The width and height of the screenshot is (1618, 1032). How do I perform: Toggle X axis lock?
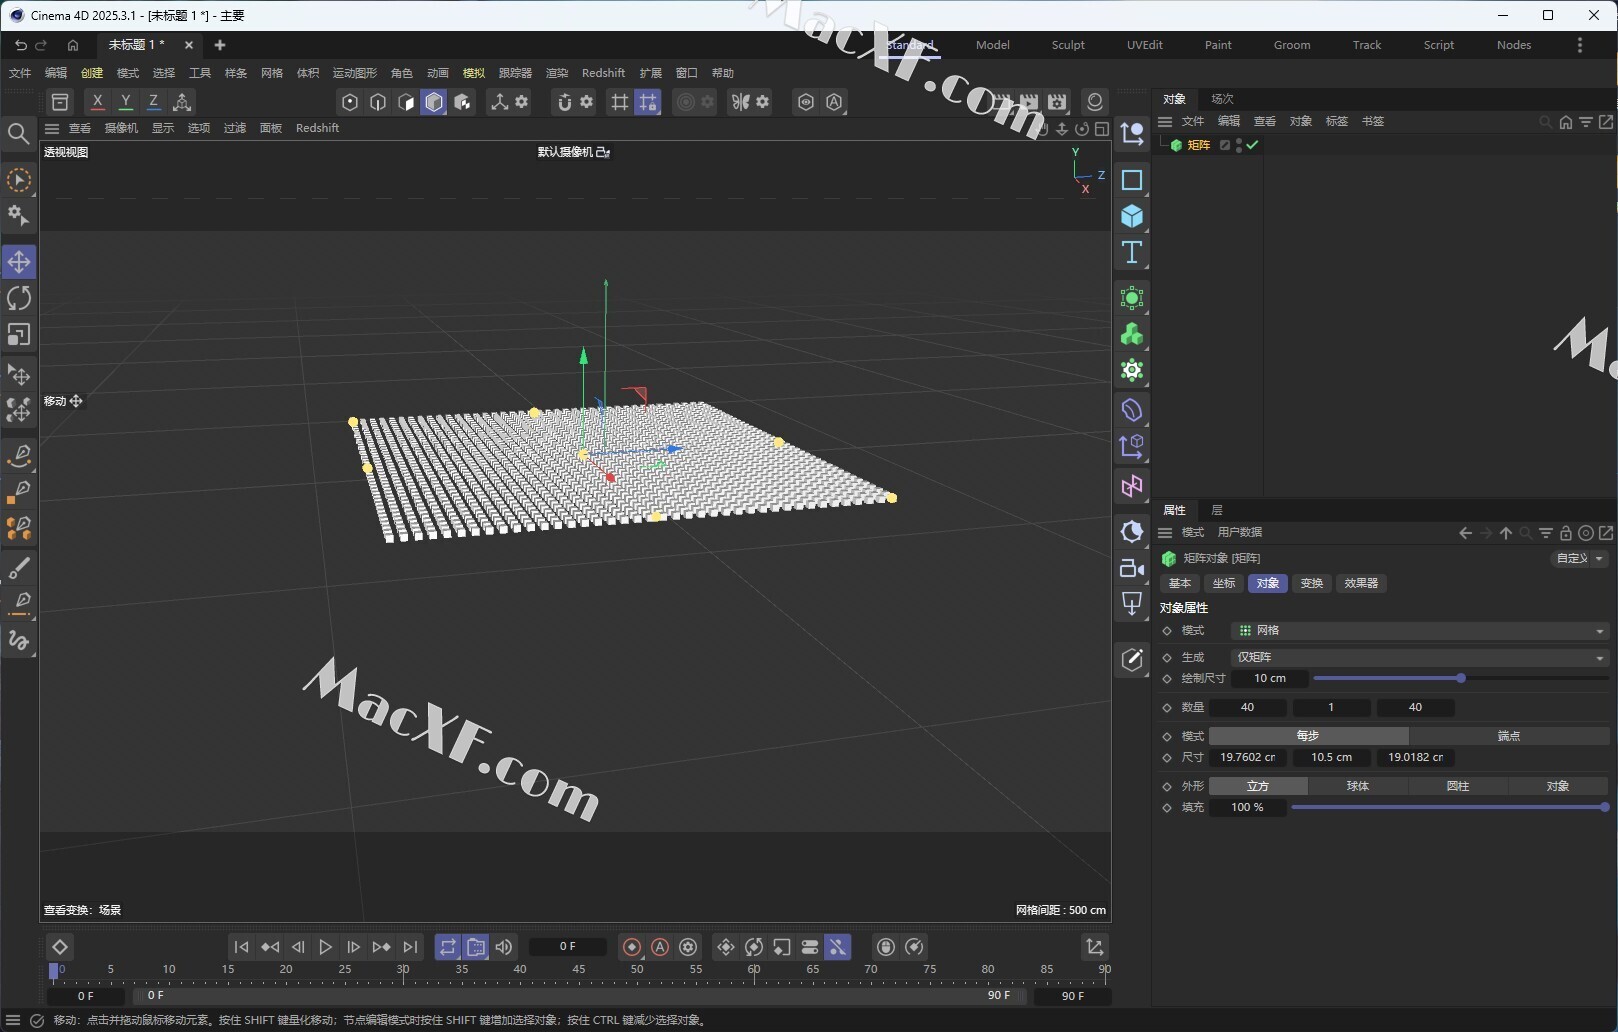tap(97, 102)
